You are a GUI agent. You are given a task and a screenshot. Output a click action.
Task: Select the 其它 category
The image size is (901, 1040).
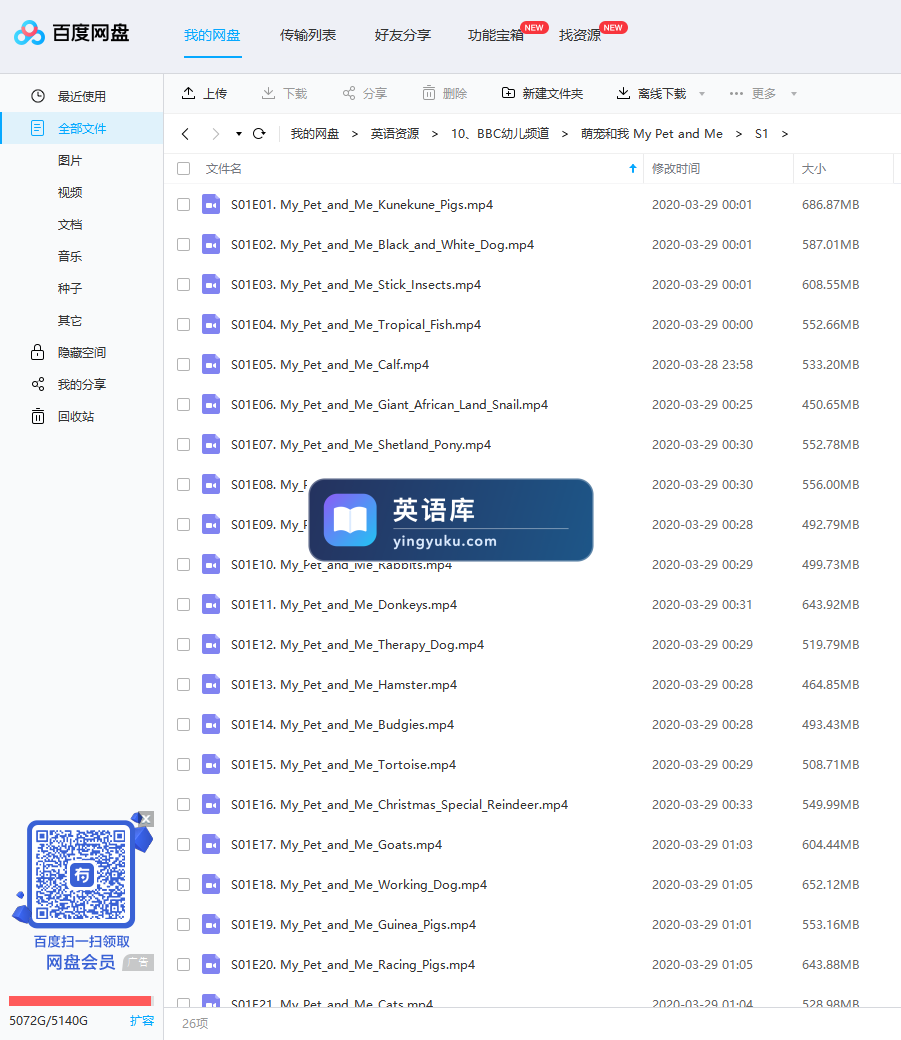coord(70,320)
